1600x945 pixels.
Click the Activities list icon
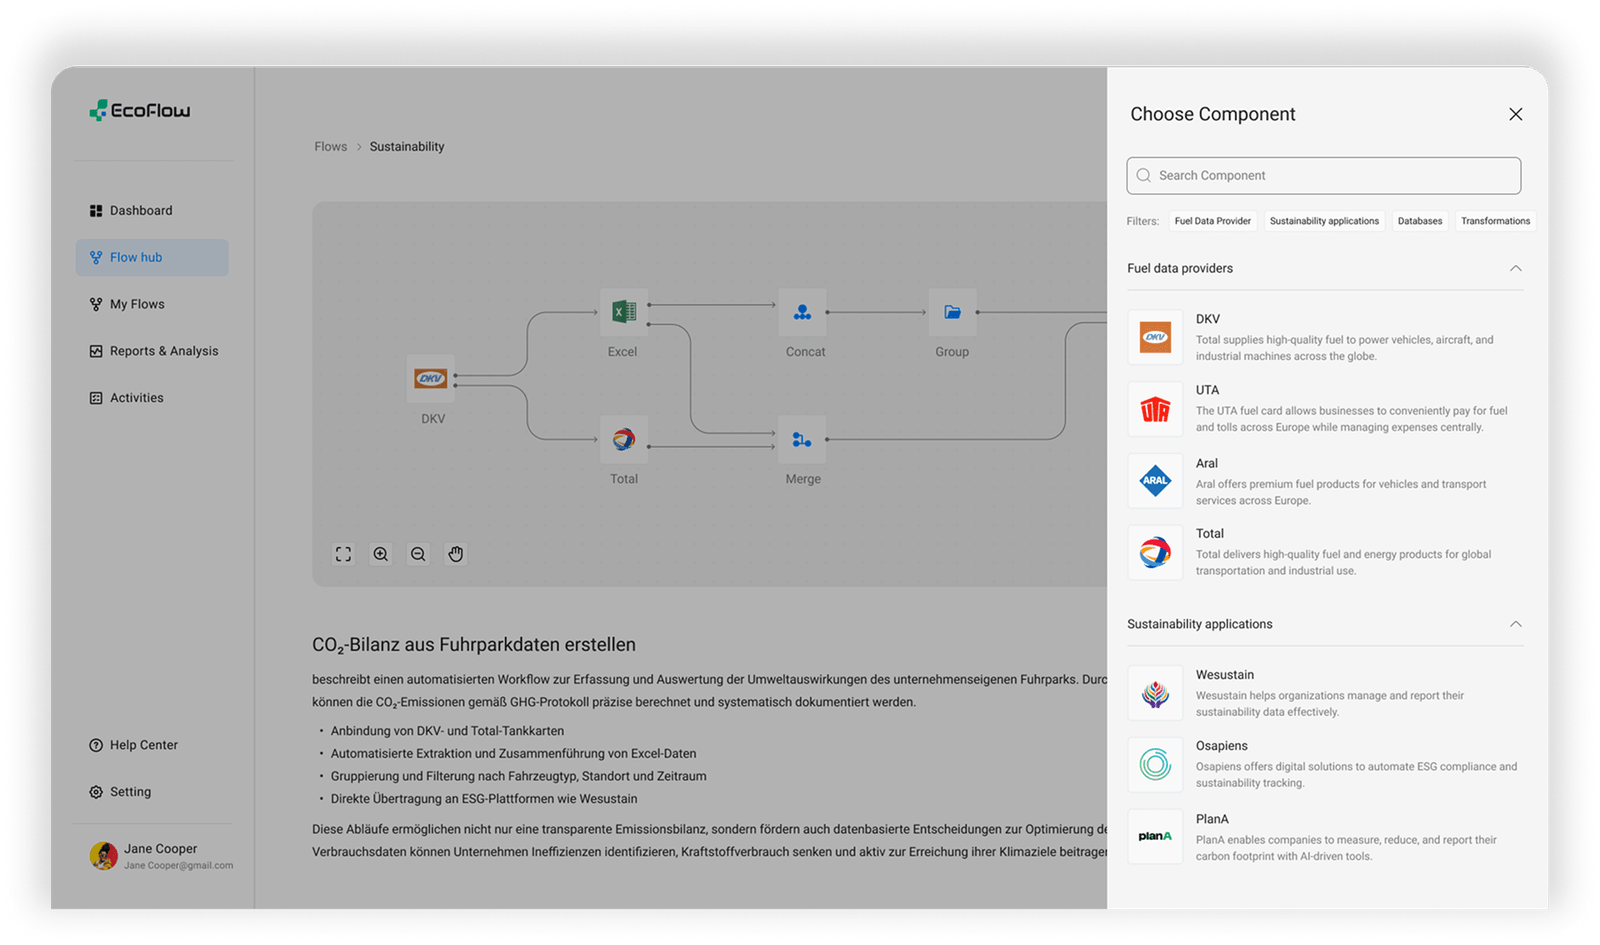(x=96, y=398)
